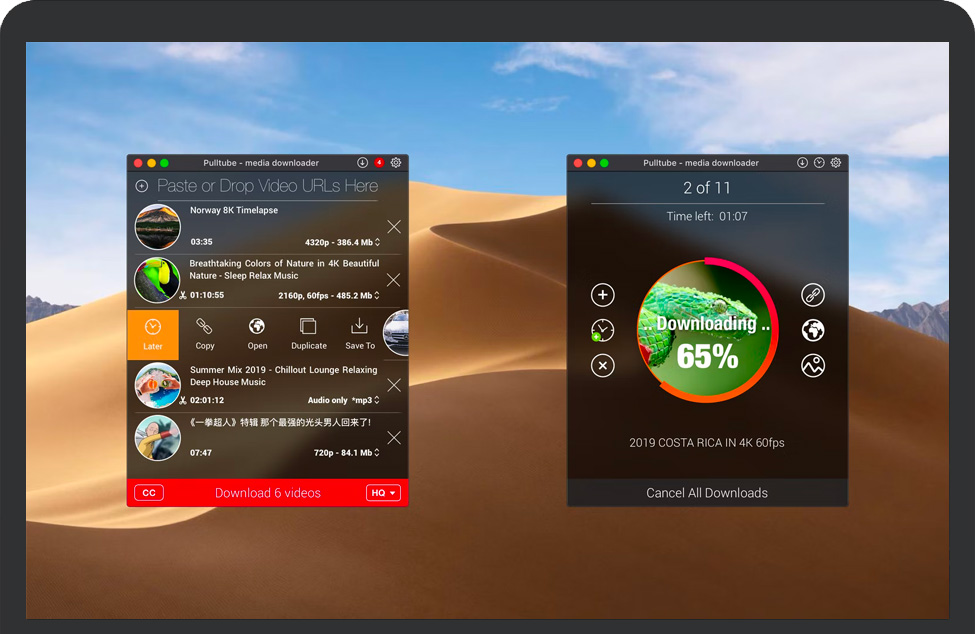Open settings gear in the left Pulltube window
The image size is (975, 634).
[396, 163]
